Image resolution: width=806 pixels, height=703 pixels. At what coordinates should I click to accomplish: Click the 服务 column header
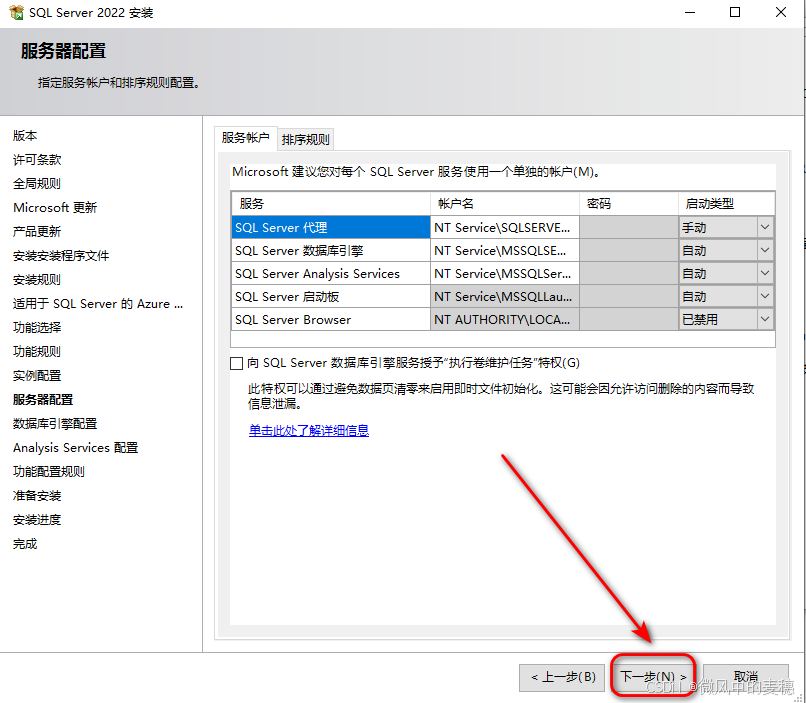tap(331, 204)
